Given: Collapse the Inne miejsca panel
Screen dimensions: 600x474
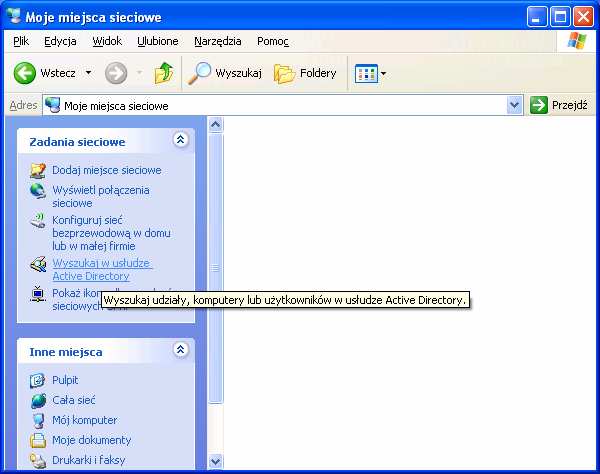Looking at the screenshot, I should 180,351.
